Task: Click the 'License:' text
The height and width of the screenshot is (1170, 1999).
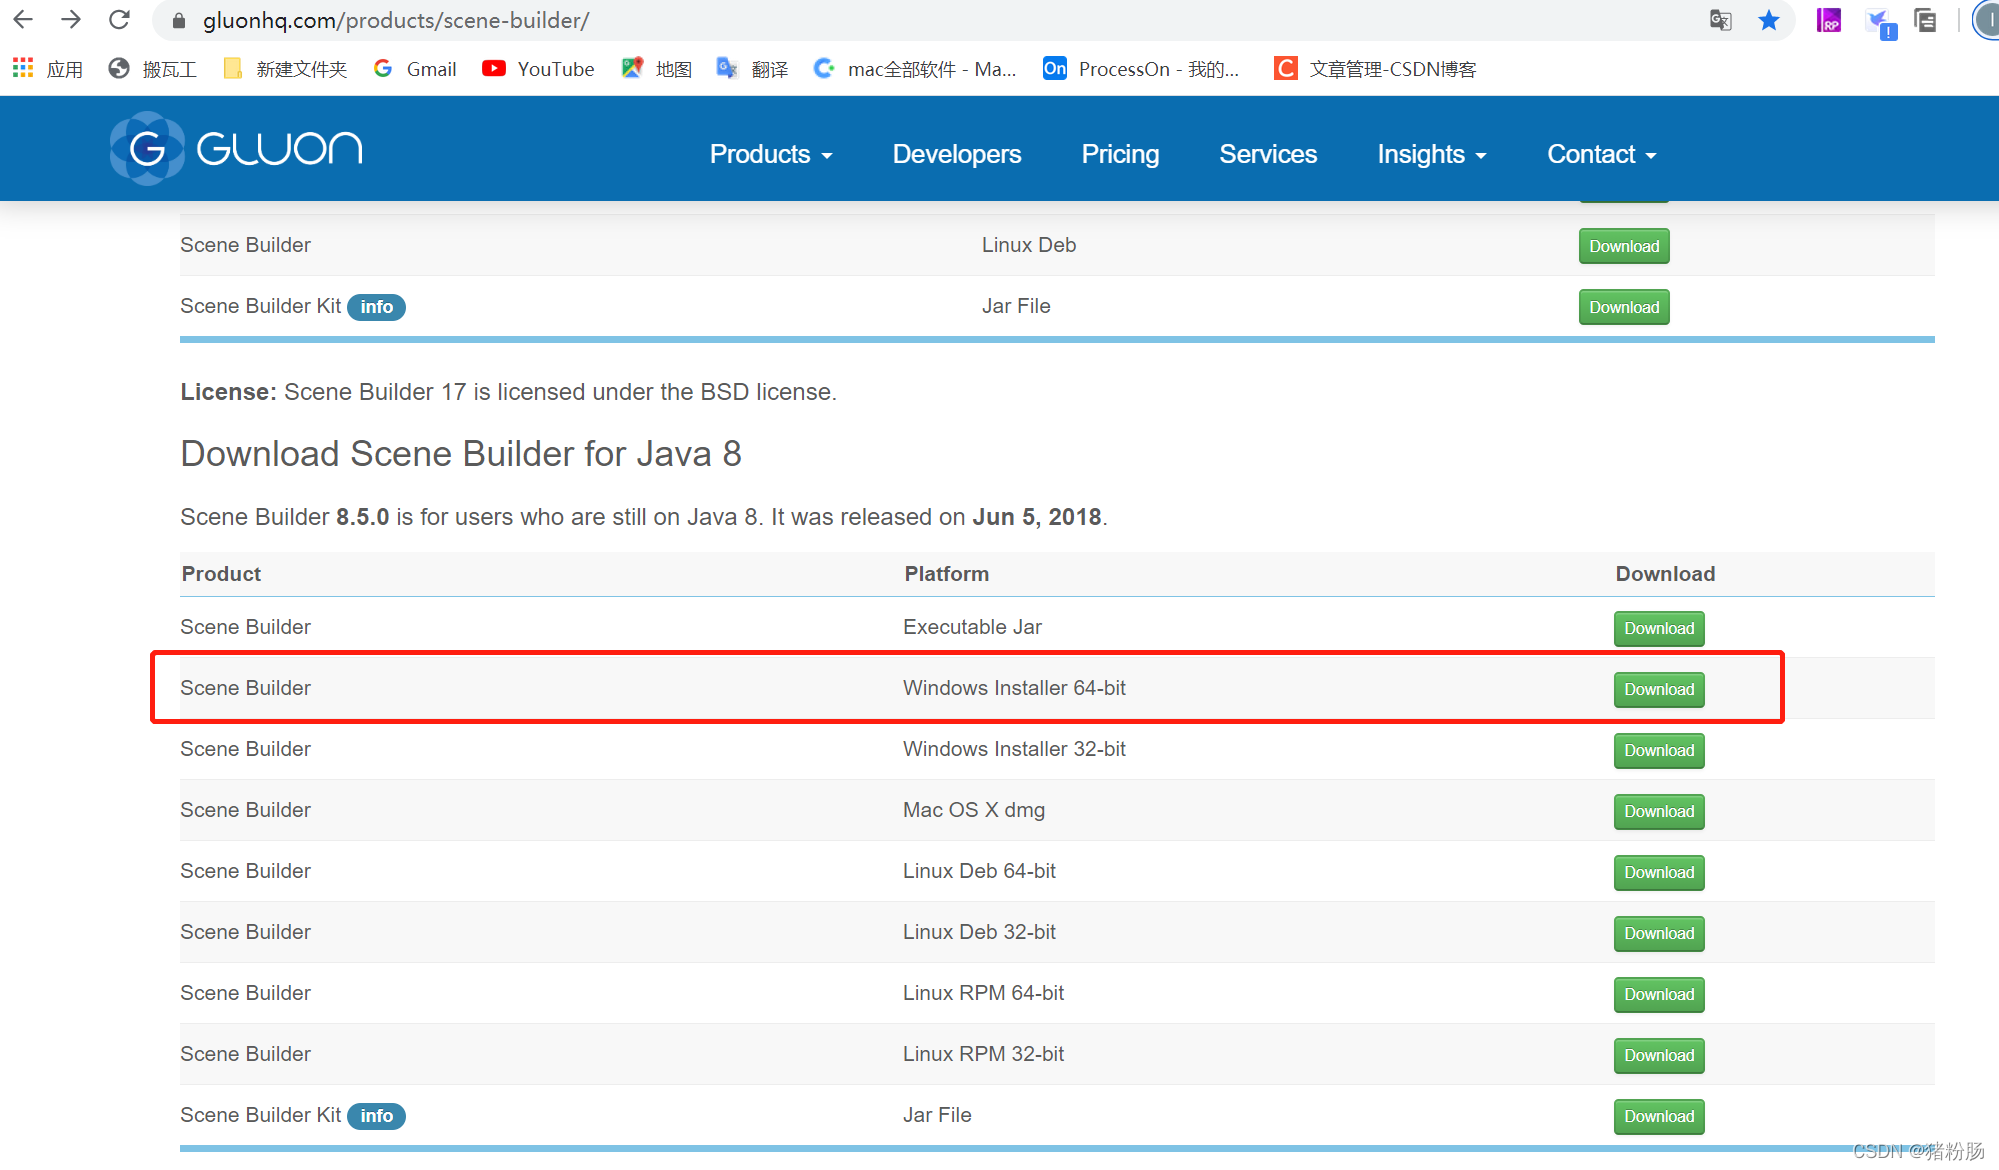Action: point(228,392)
